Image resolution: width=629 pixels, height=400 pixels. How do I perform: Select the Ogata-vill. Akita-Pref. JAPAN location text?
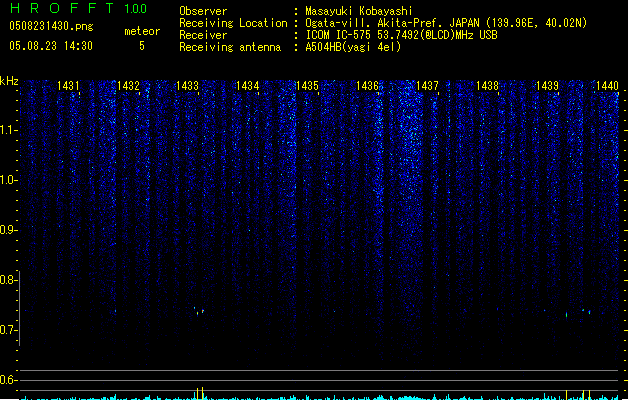(446, 23)
